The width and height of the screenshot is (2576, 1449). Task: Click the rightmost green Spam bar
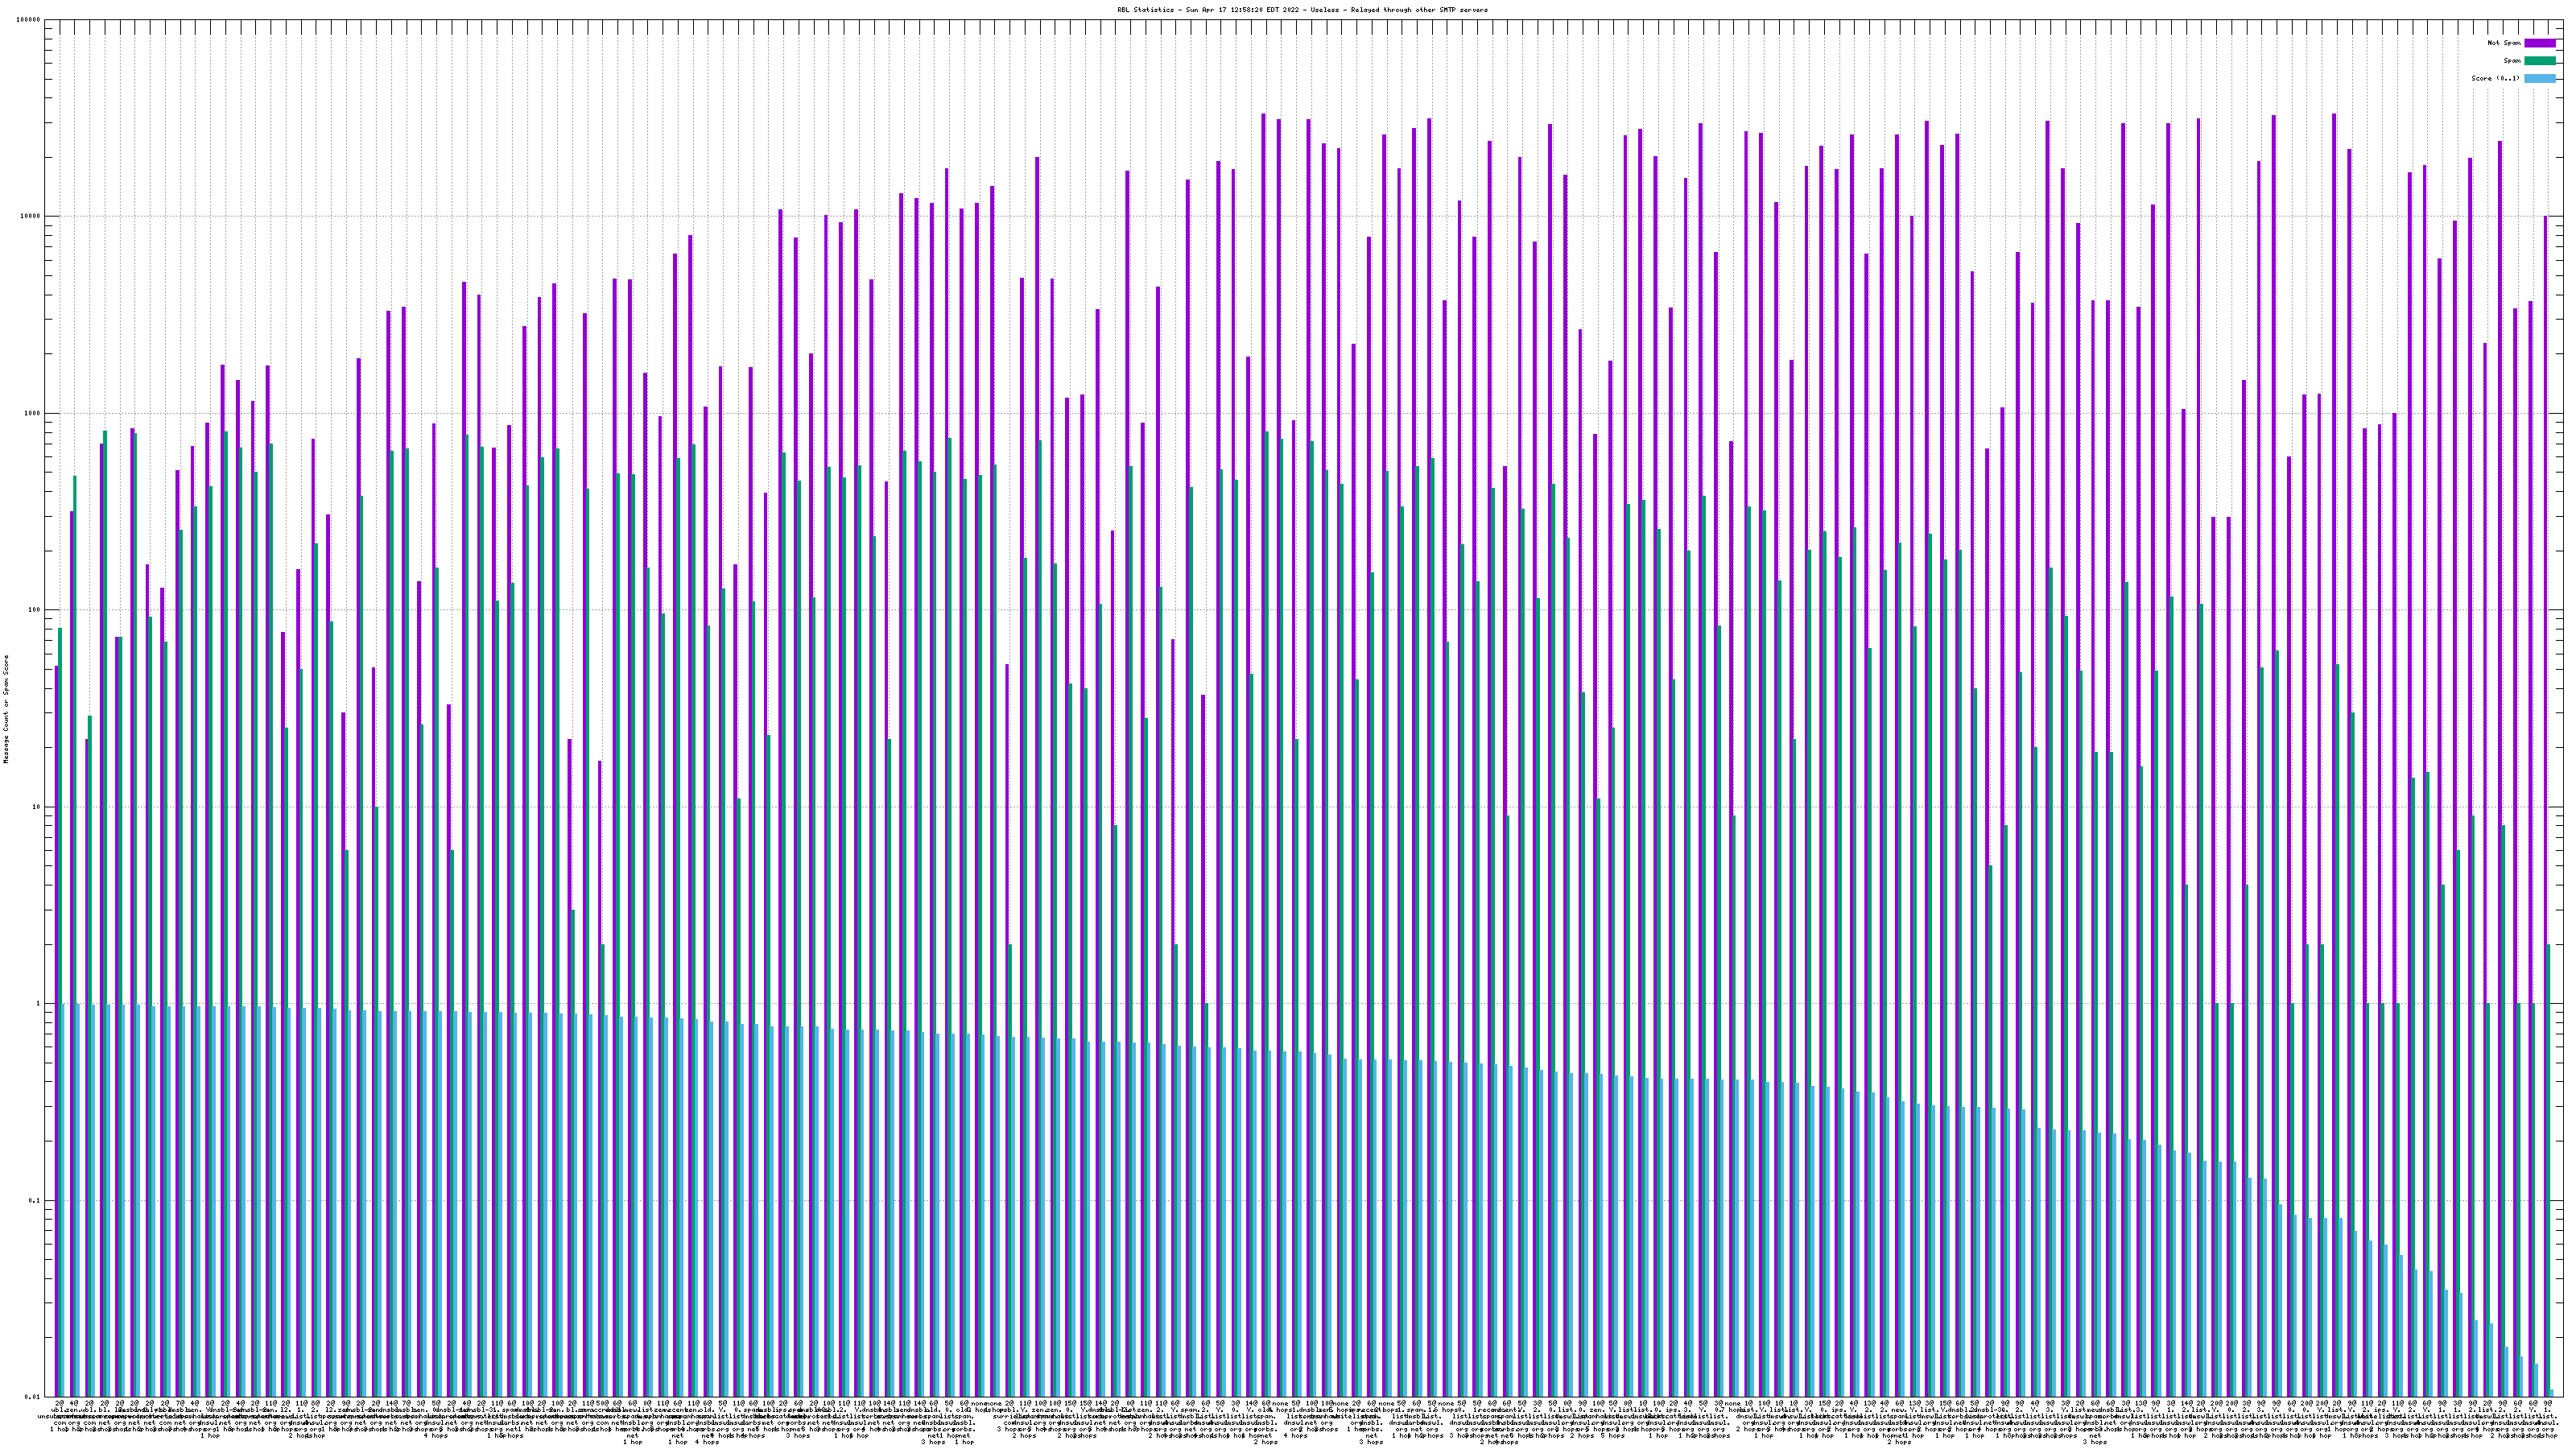pyautogui.click(x=2548, y=1170)
